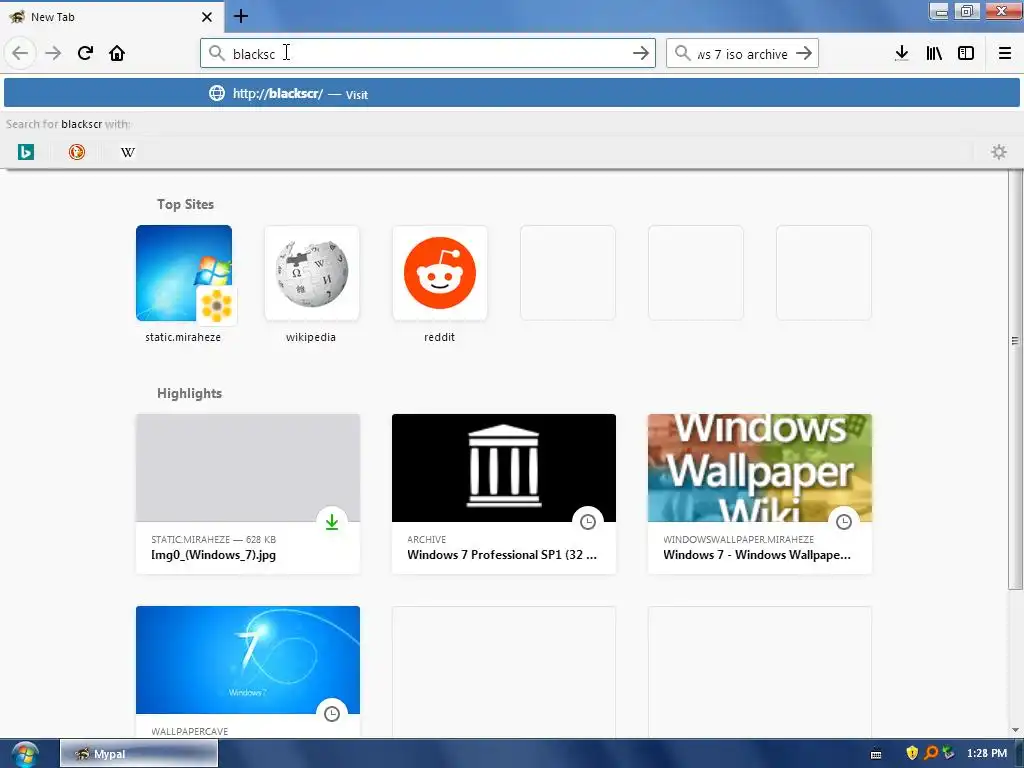Open the on-screen keyboard tray icon
1024x768 pixels.
pos(876,754)
